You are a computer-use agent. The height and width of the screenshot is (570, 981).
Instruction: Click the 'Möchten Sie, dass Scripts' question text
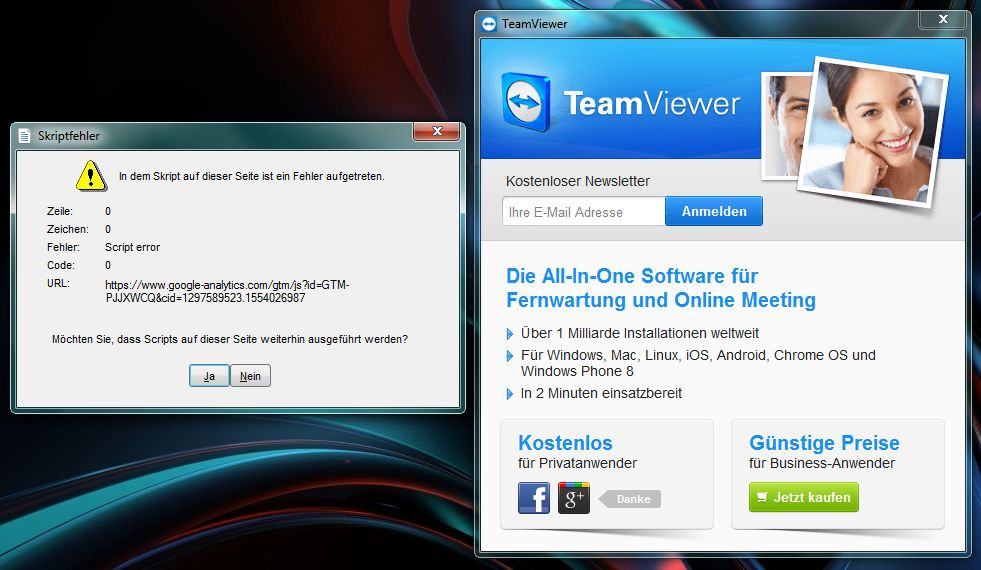[230, 339]
